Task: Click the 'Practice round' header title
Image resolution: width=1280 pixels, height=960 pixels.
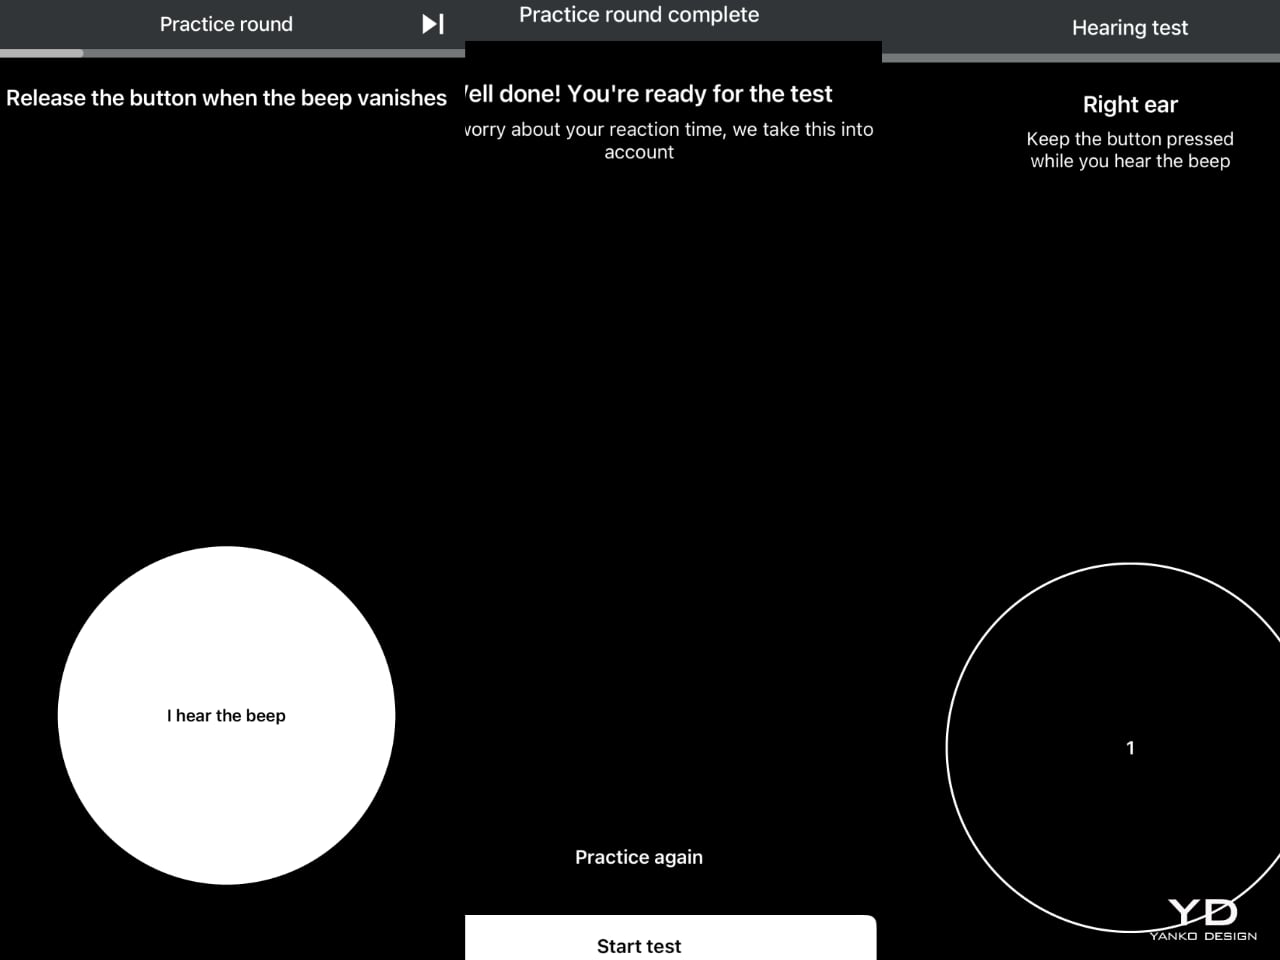Action: [x=226, y=24]
